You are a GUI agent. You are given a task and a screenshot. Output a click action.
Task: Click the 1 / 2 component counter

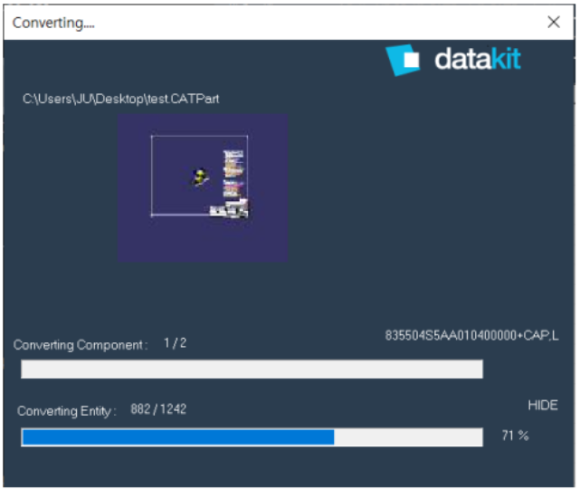pyautogui.click(x=175, y=343)
